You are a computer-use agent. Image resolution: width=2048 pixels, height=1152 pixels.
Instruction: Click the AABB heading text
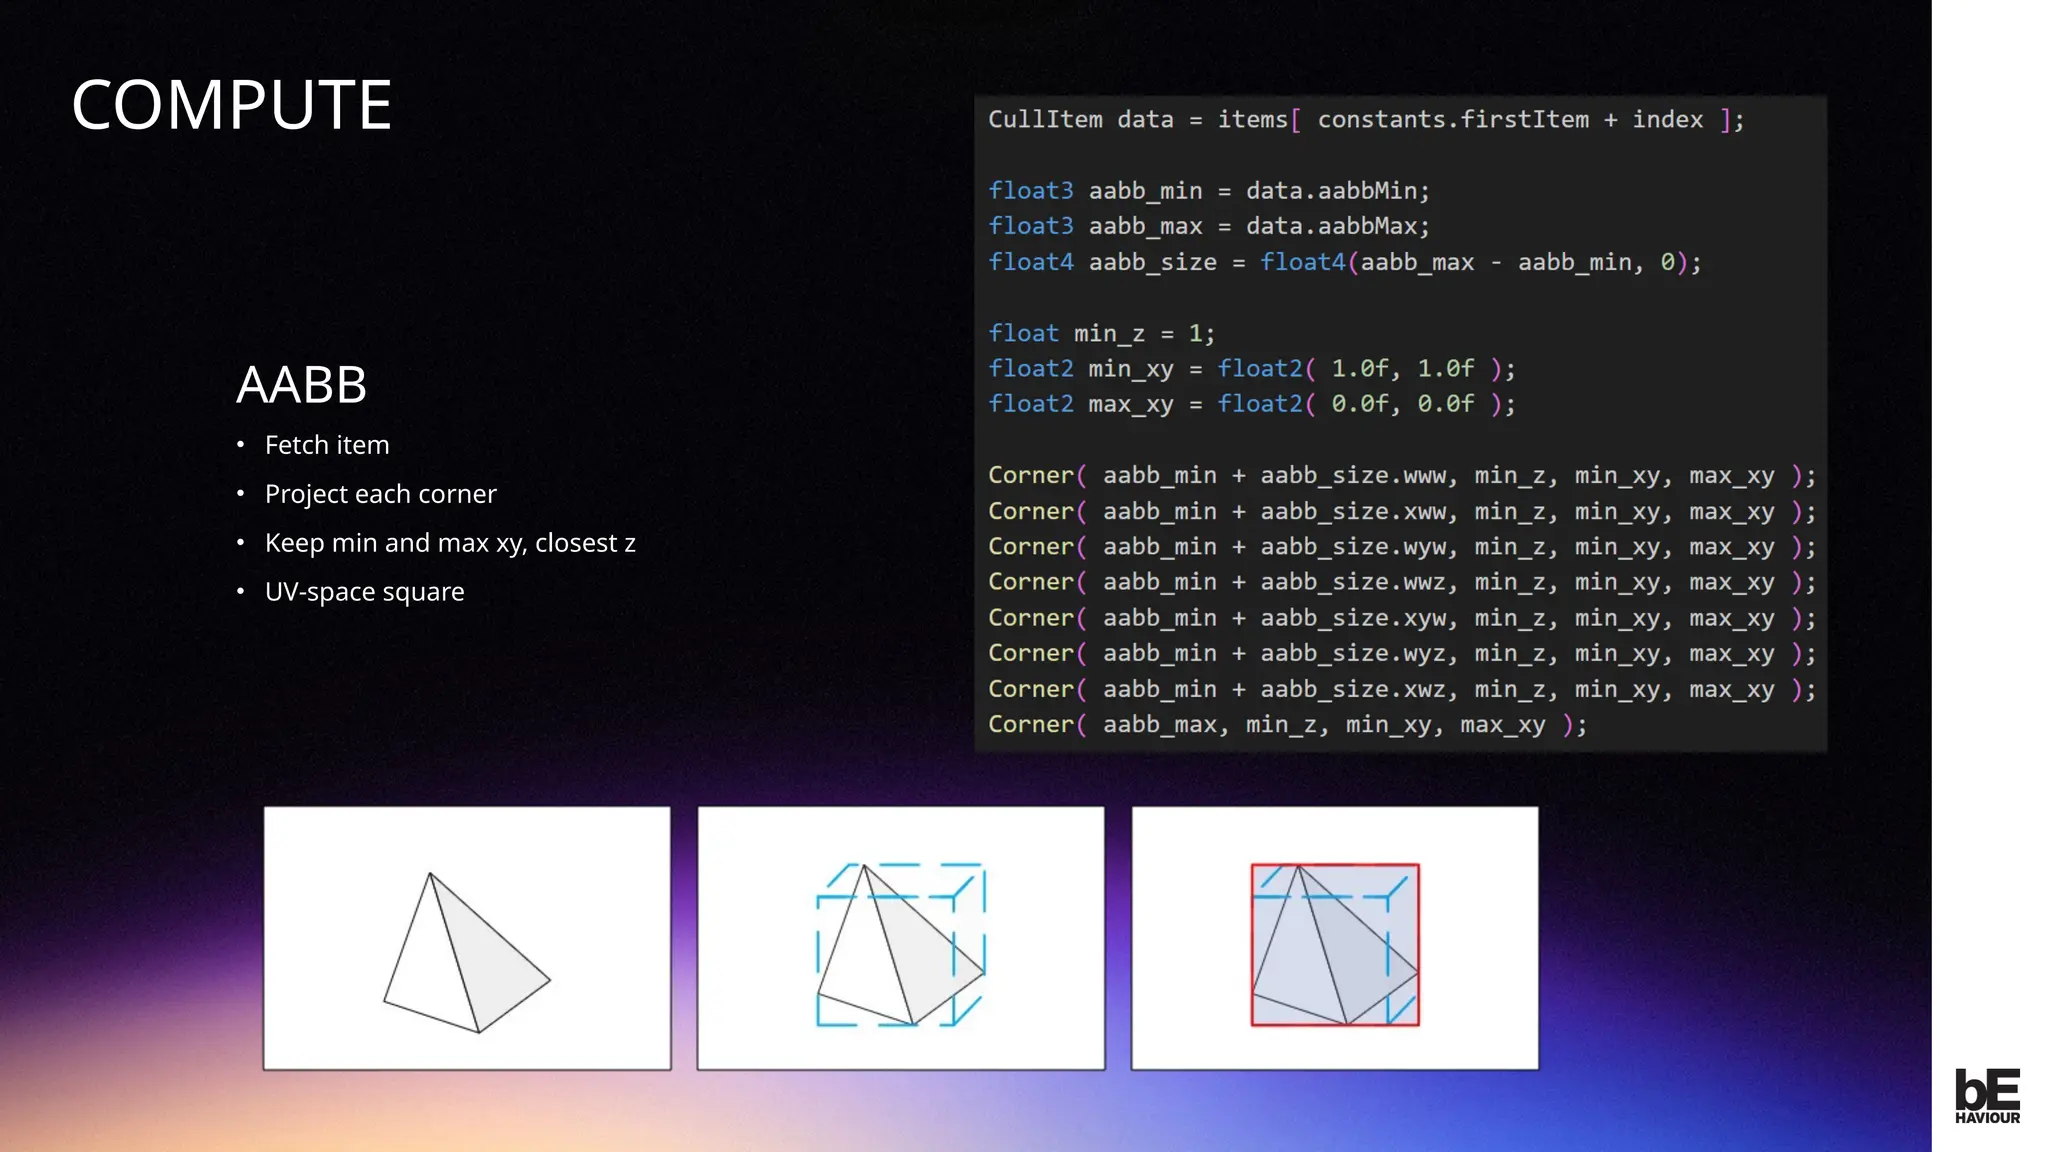point(301,385)
